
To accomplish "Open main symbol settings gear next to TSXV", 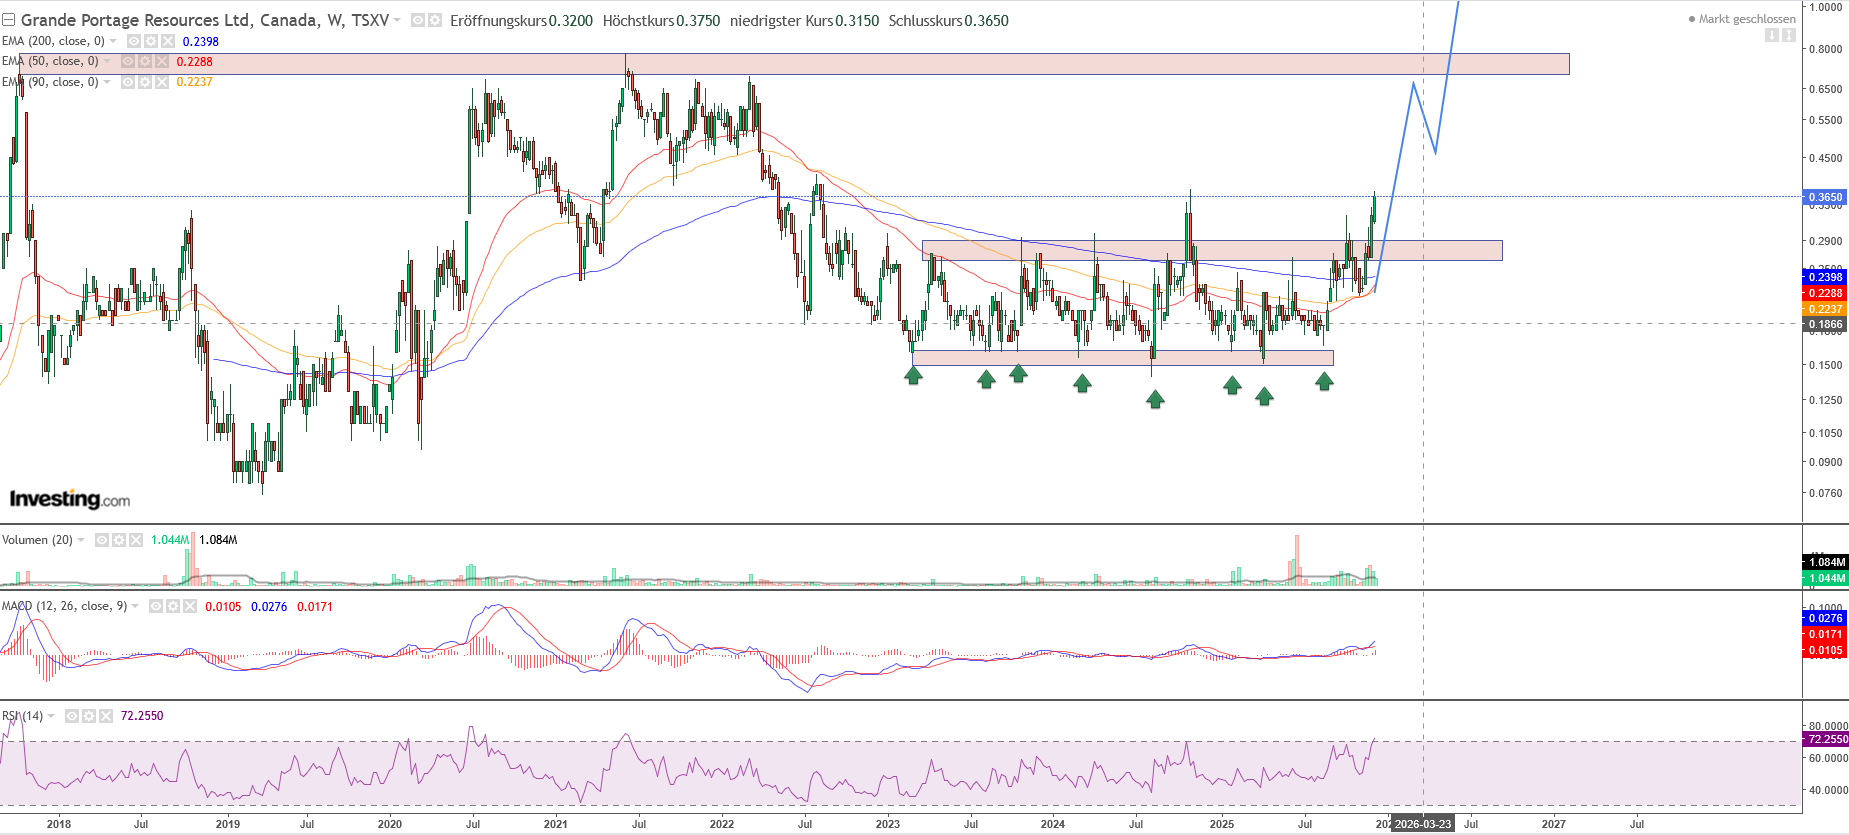I will pos(435,20).
